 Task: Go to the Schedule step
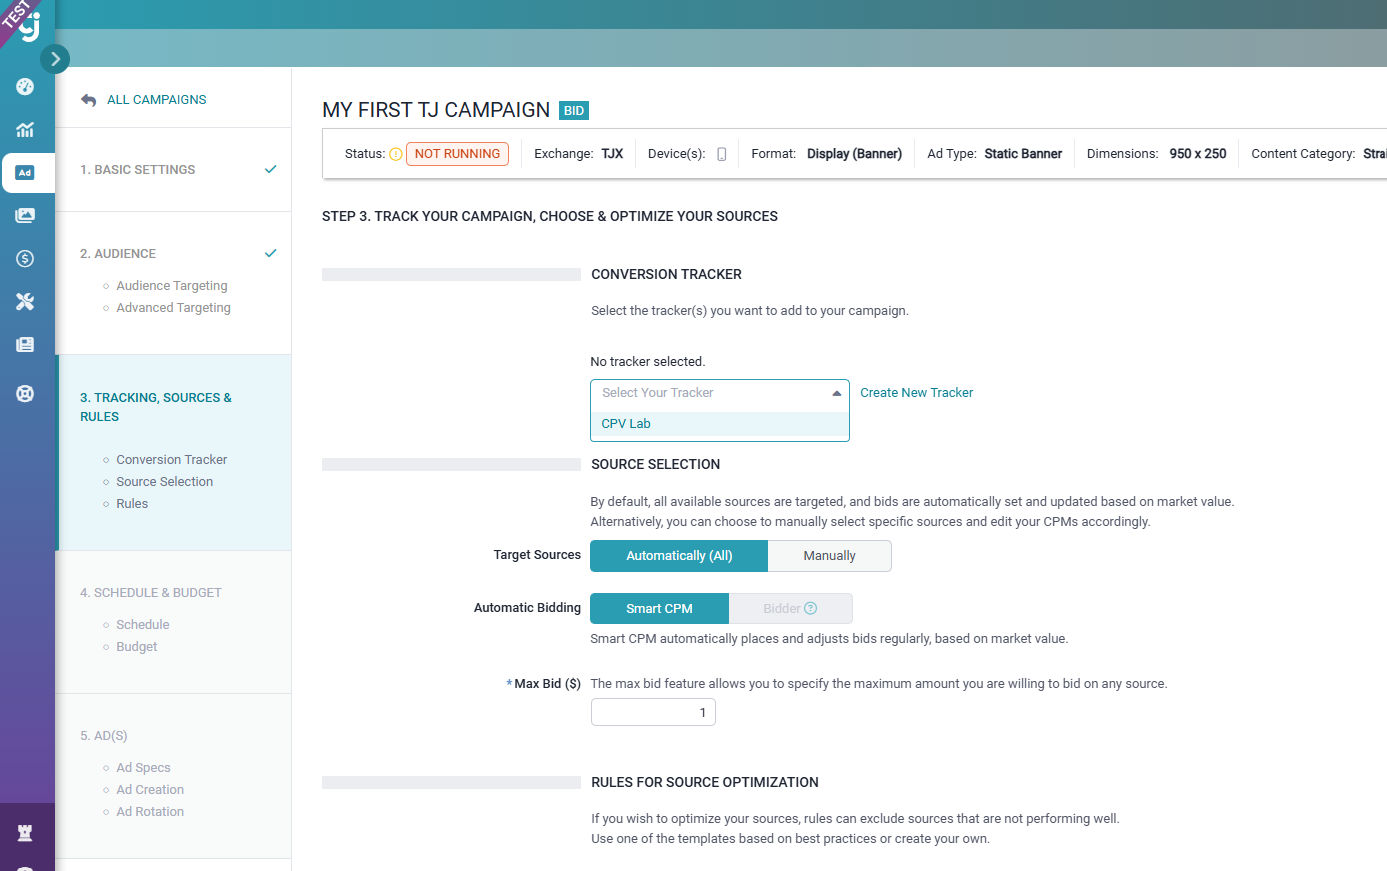[141, 624]
